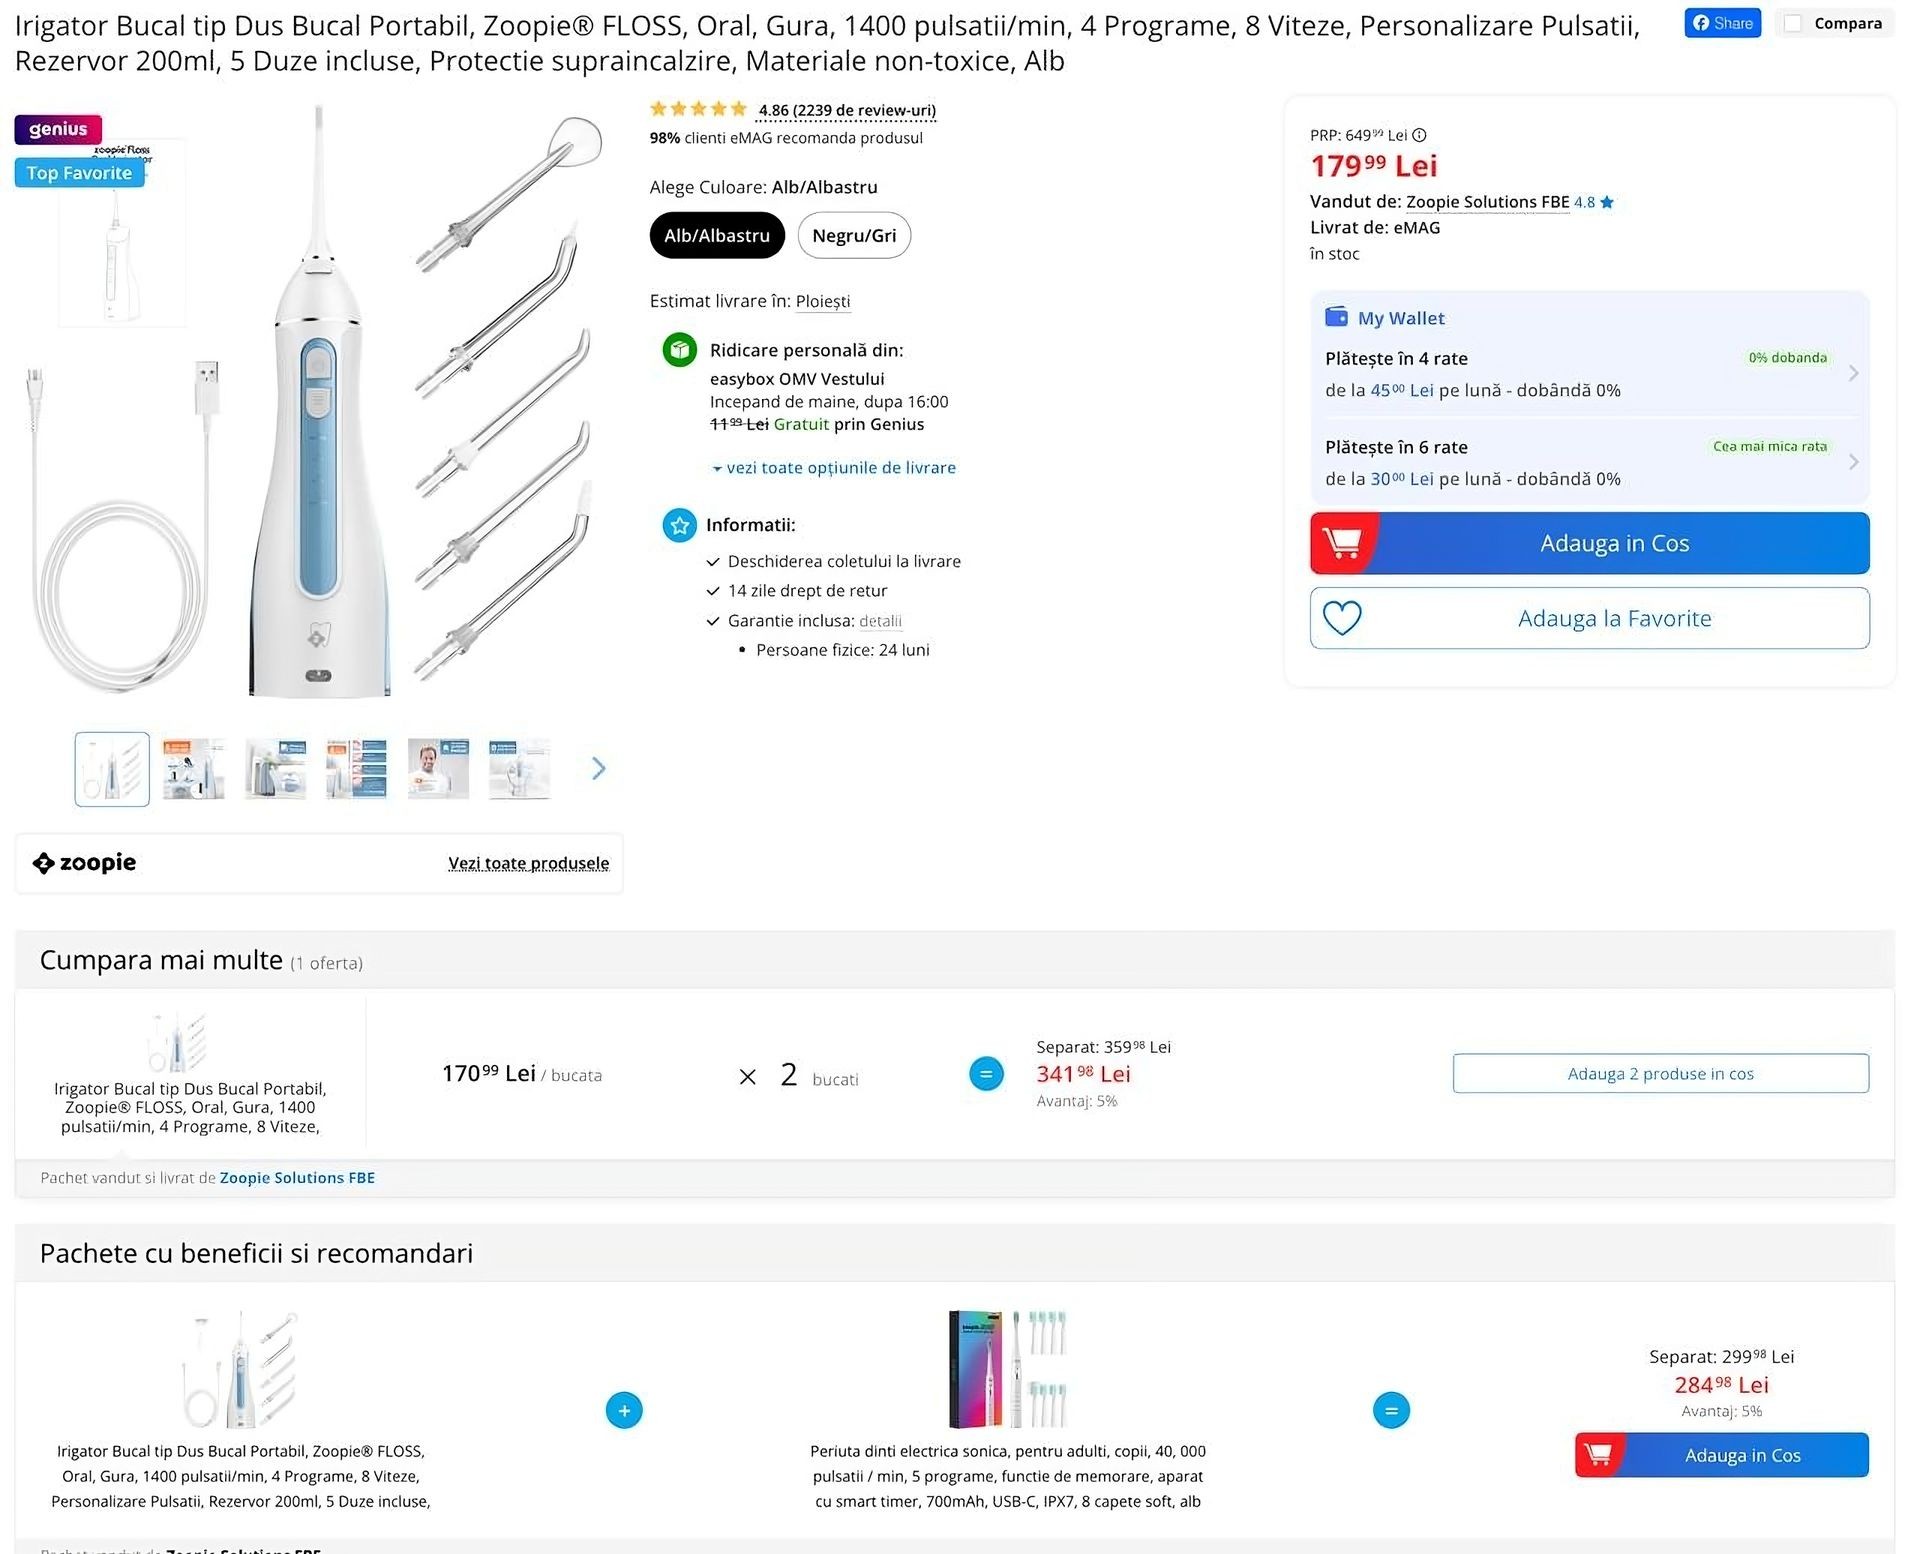Open the Plateste in 6 rate option
1920x1554 pixels.
(x=1589, y=462)
